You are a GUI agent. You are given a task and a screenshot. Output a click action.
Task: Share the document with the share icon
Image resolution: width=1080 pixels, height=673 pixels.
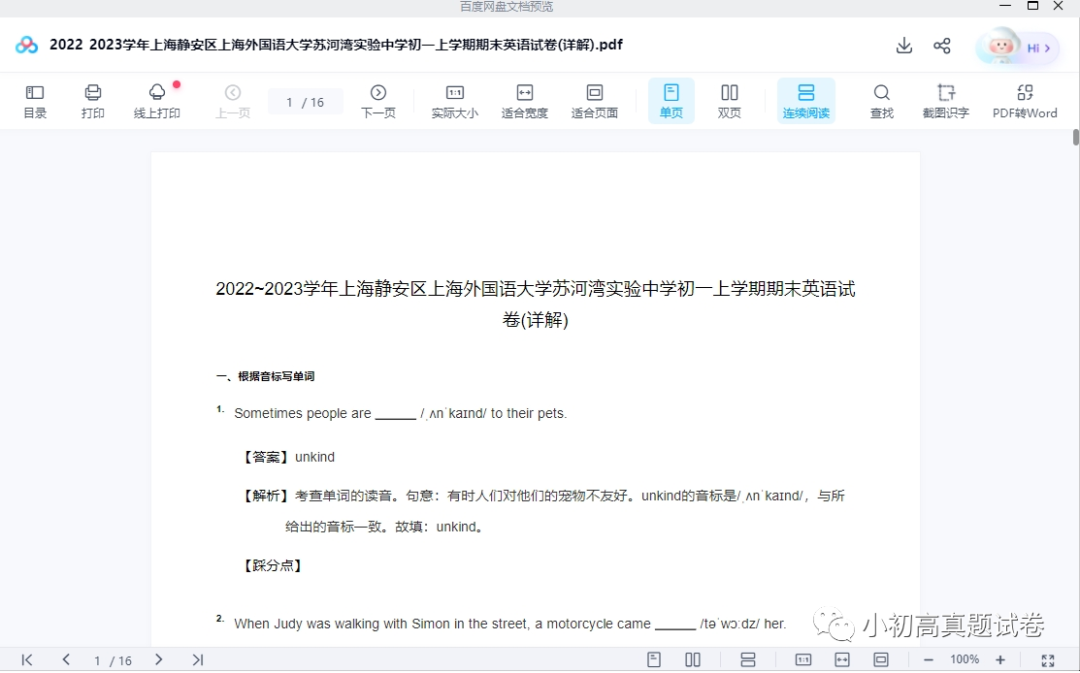coord(942,45)
